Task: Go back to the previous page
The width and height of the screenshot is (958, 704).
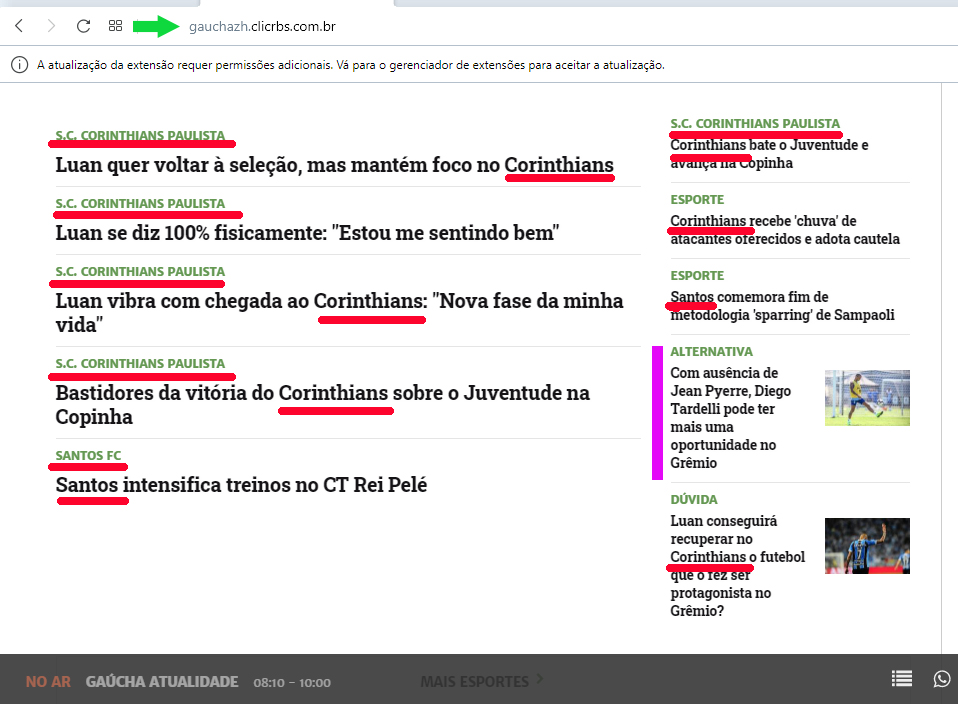Action: pyautogui.click(x=19, y=26)
